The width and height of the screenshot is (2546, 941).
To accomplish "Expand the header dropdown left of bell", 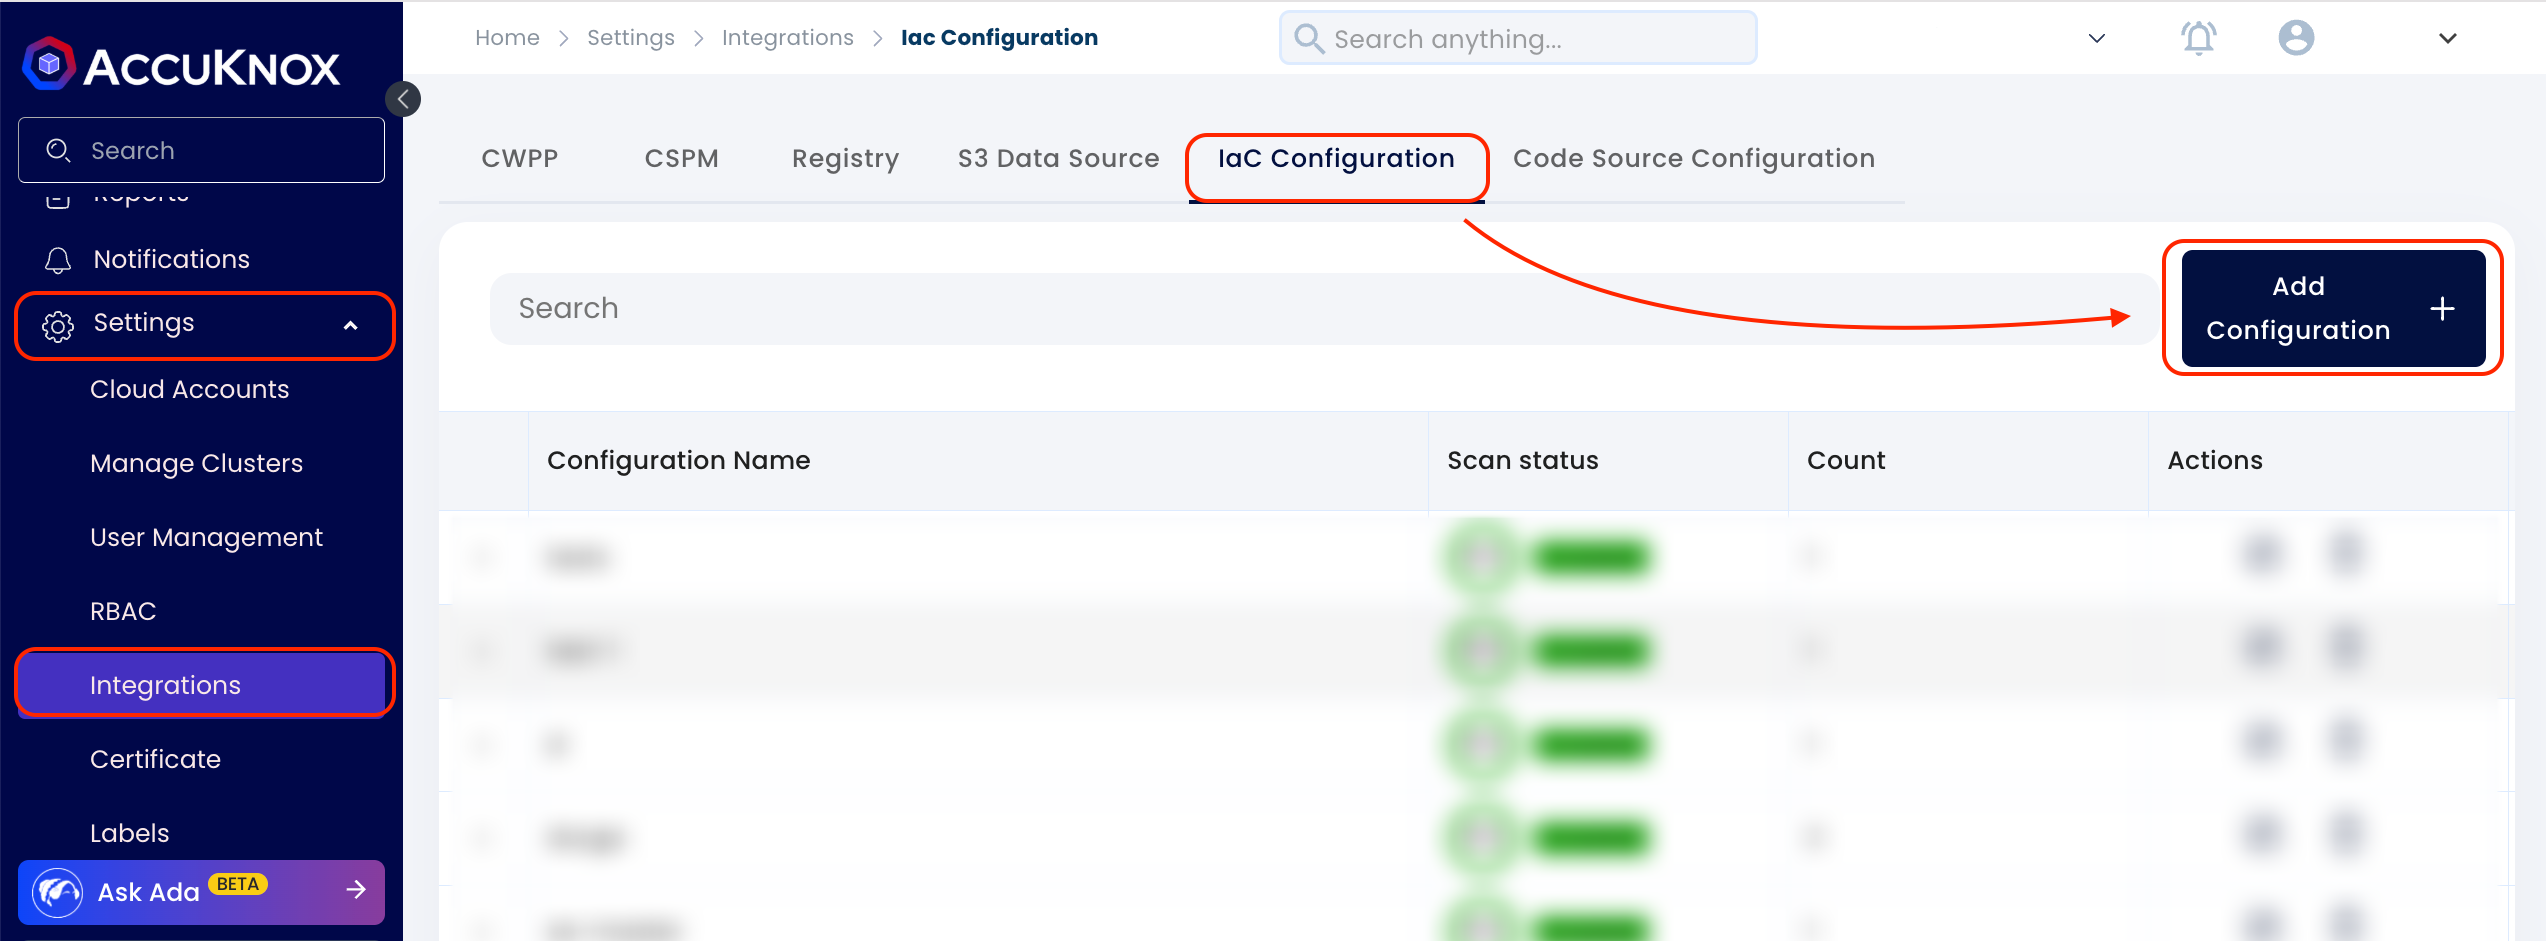I will point(2097,38).
